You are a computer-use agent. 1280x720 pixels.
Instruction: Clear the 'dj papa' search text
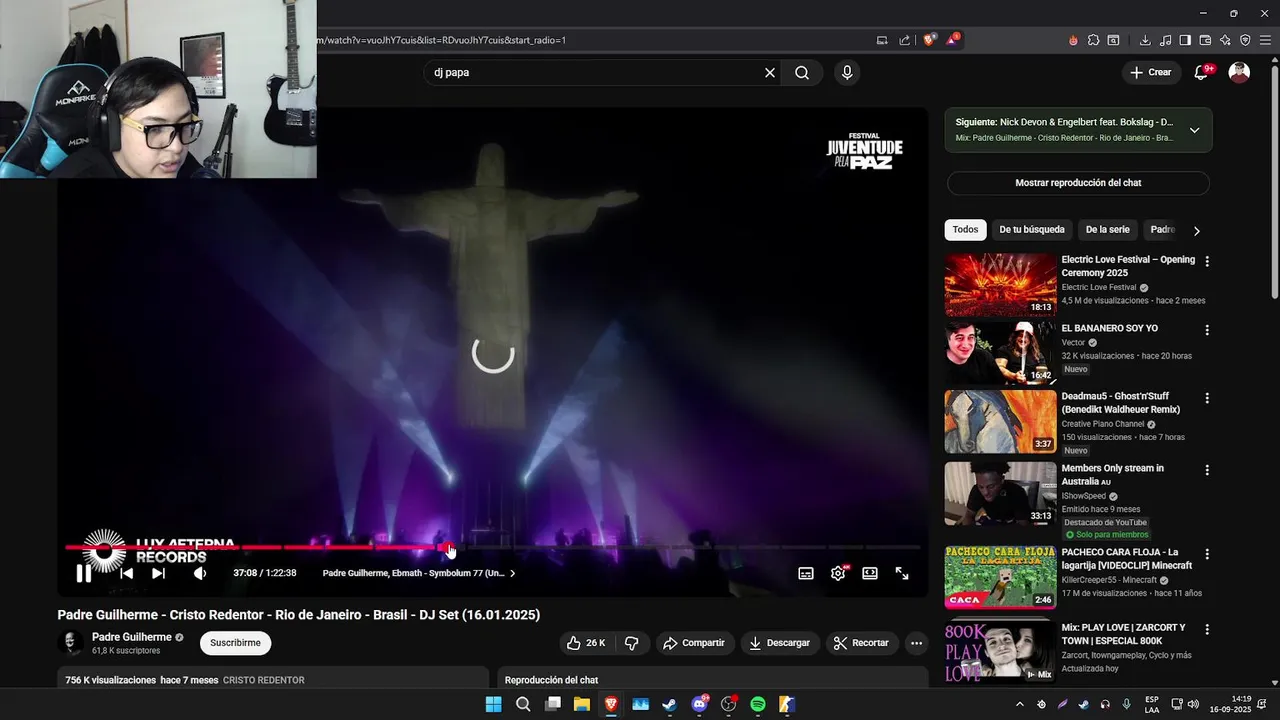click(770, 72)
